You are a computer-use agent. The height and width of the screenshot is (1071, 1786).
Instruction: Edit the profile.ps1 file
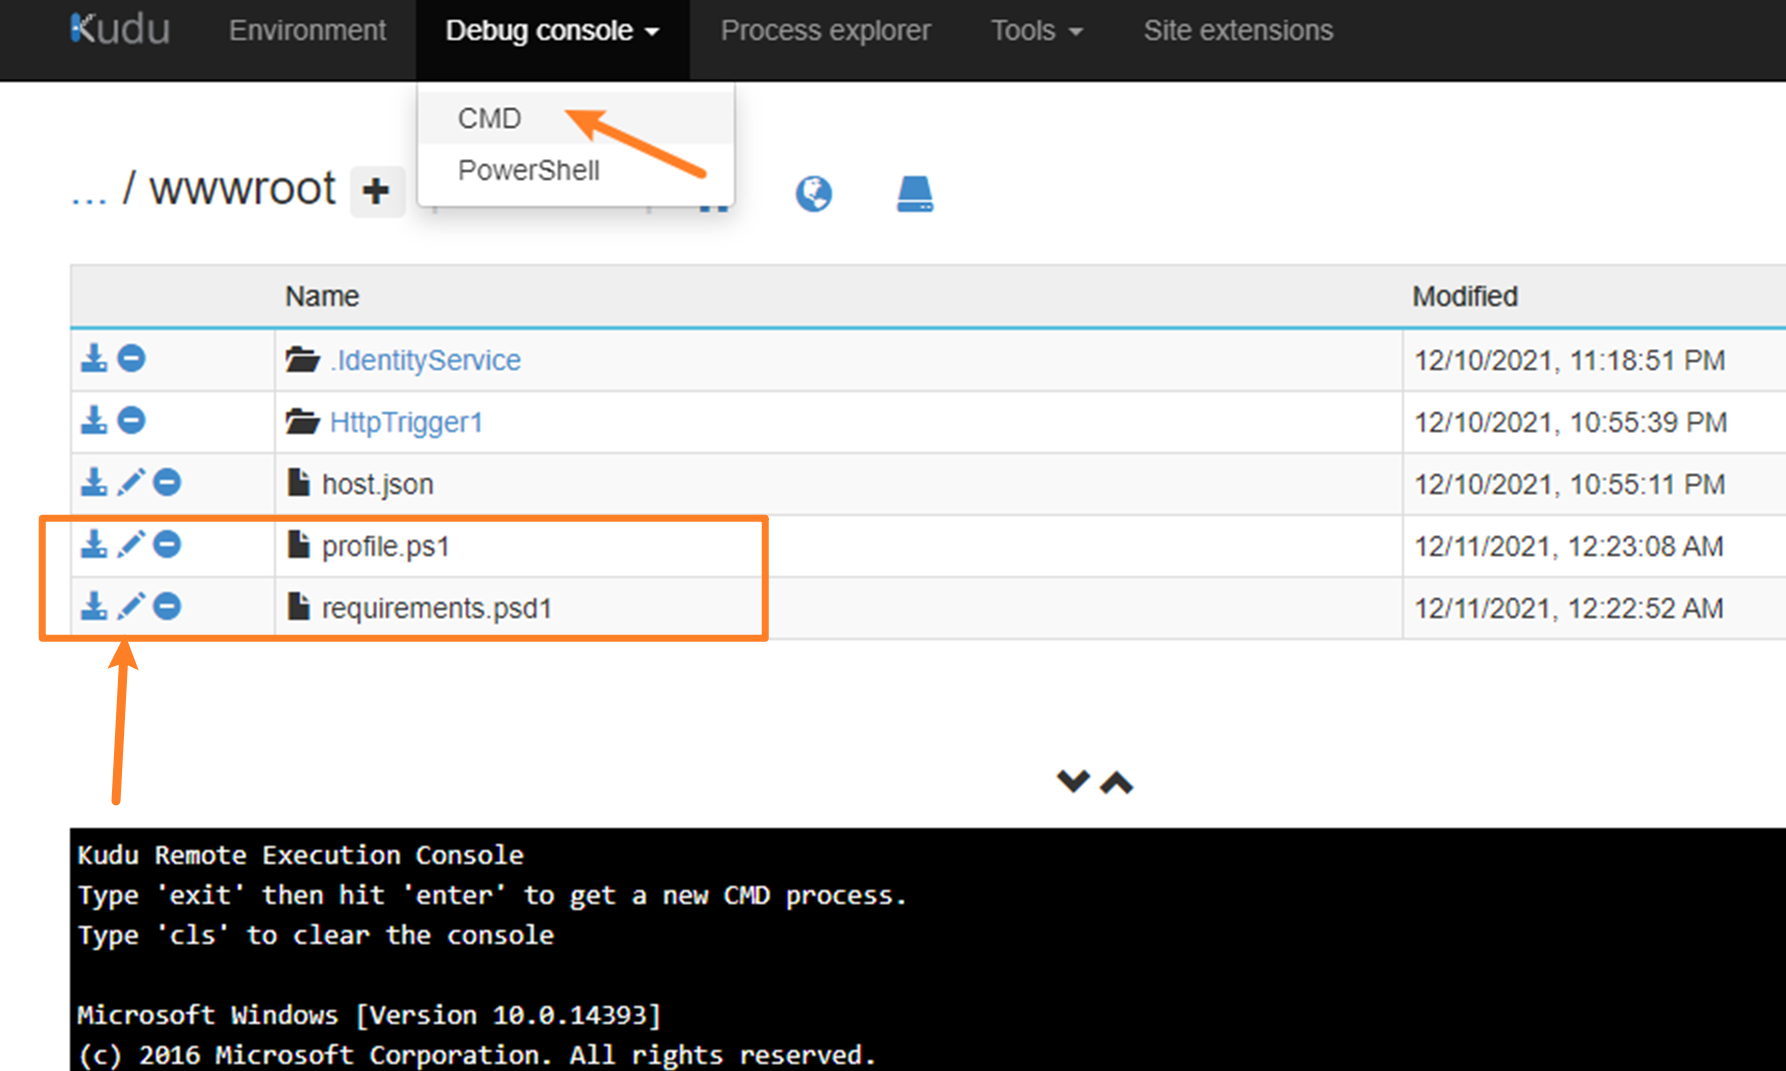tap(131, 544)
